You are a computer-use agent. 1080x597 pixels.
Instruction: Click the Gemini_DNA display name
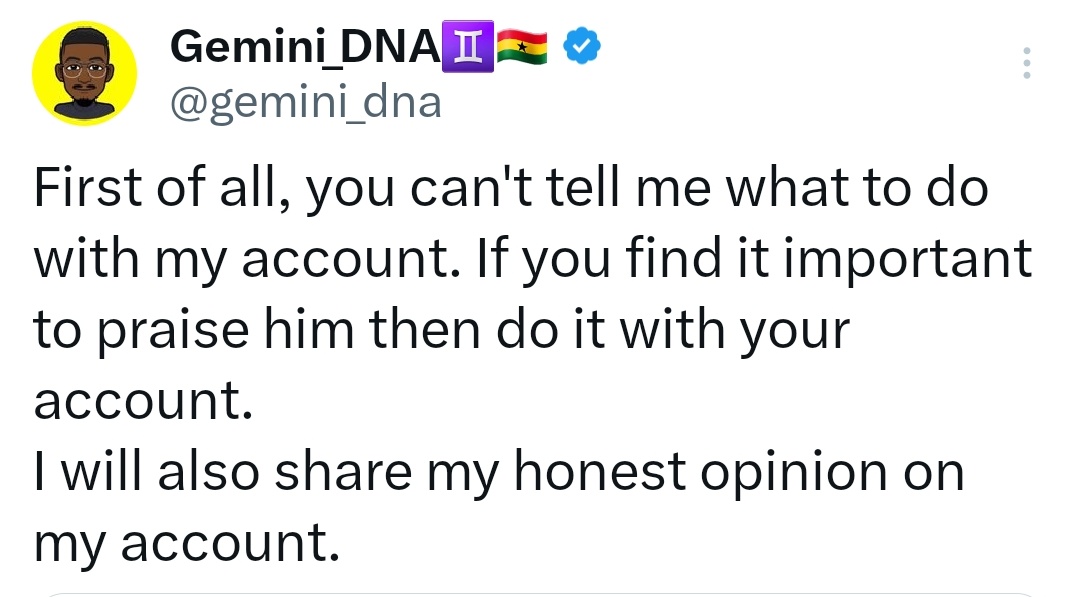(x=304, y=47)
